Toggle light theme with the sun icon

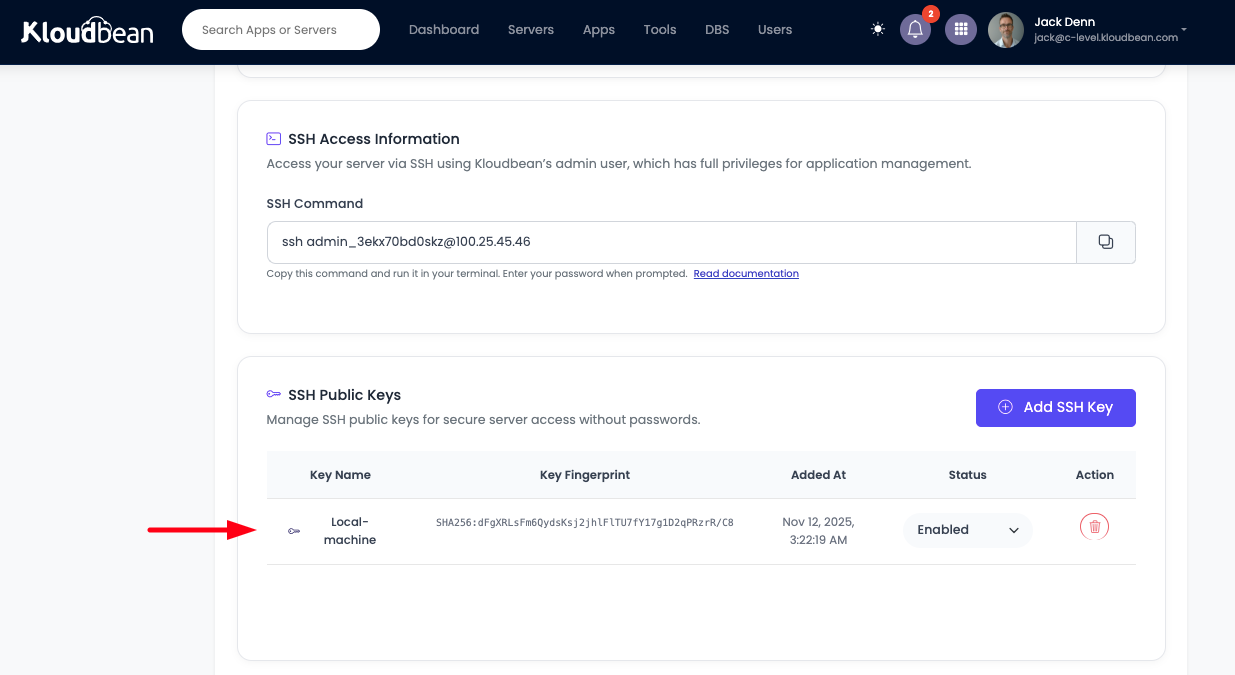877,29
